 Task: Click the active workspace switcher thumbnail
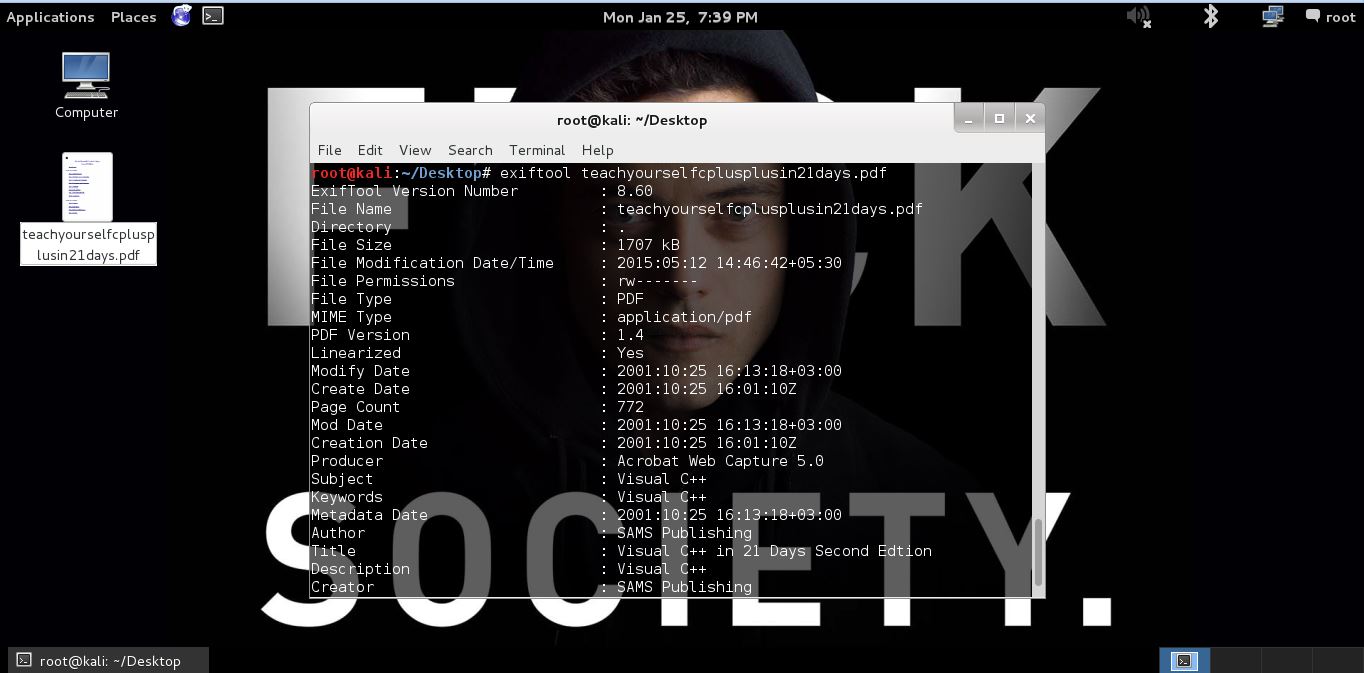pyautogui.click(x=1184, y=661)
